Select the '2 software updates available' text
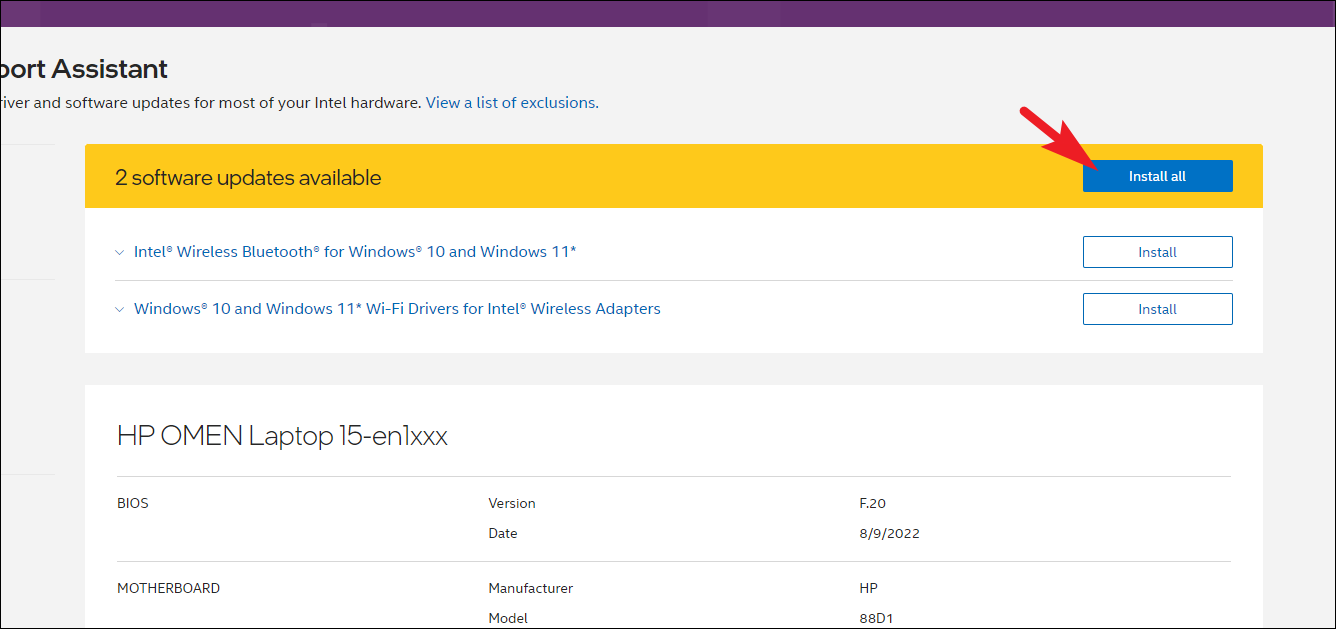 pos(248,177)
